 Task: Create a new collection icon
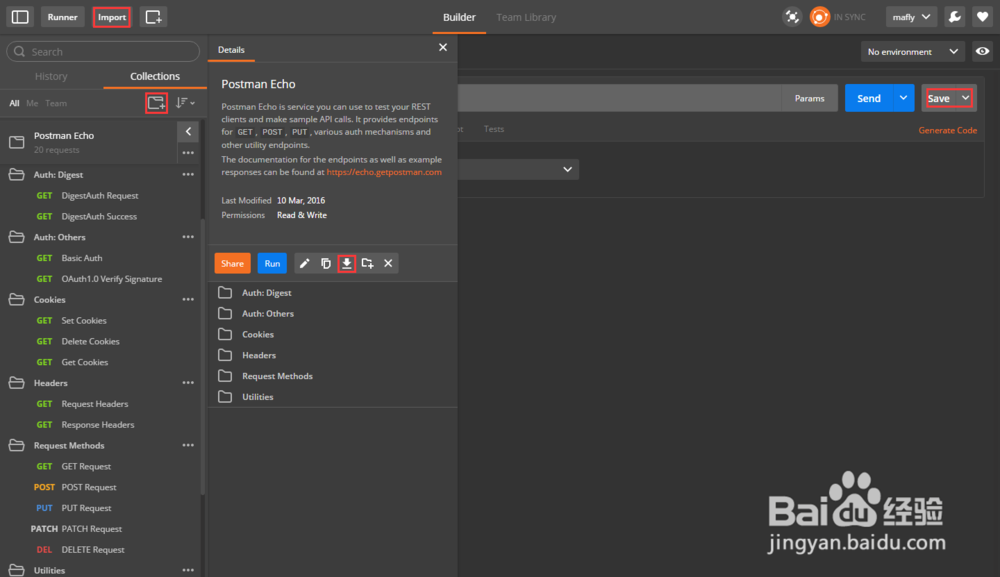156,103
